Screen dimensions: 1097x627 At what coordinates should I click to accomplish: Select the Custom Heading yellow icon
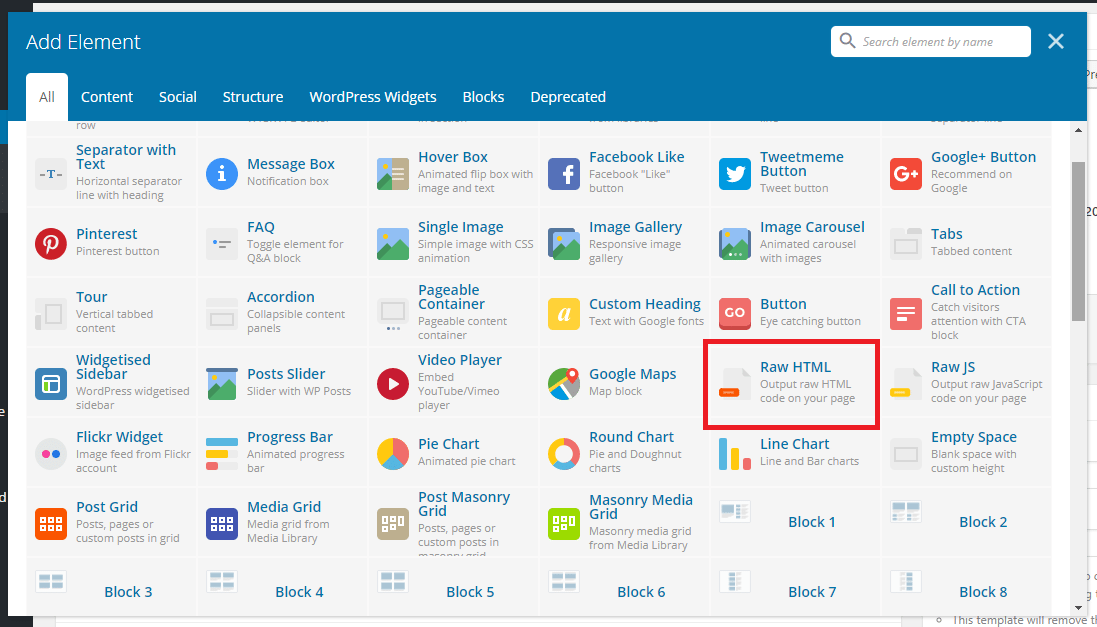[564, 314]
